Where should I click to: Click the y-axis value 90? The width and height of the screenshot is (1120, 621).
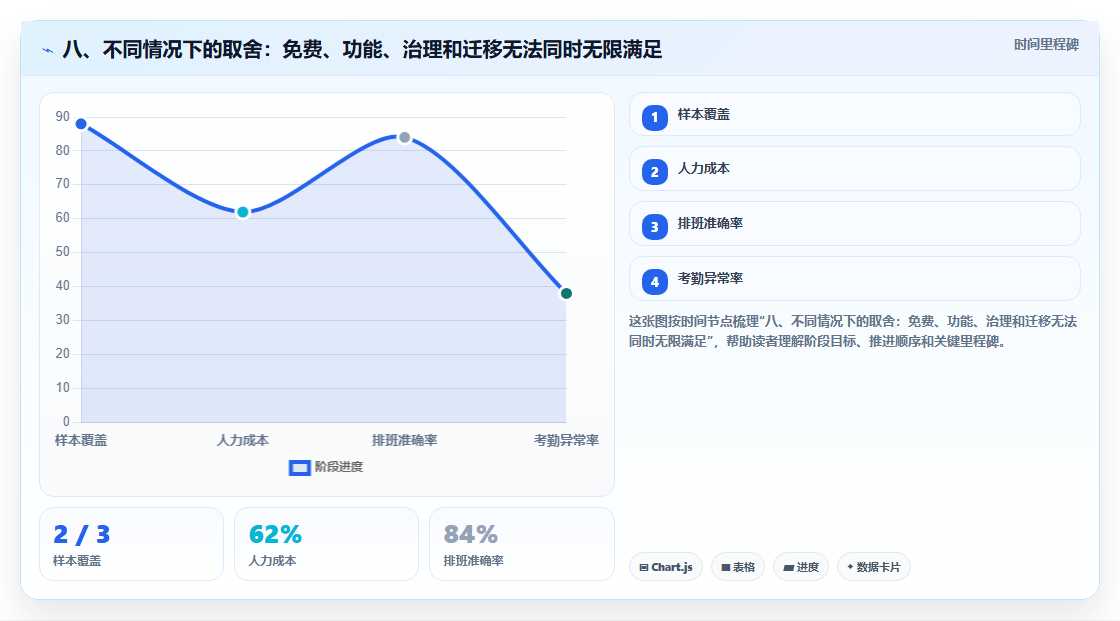63,116
